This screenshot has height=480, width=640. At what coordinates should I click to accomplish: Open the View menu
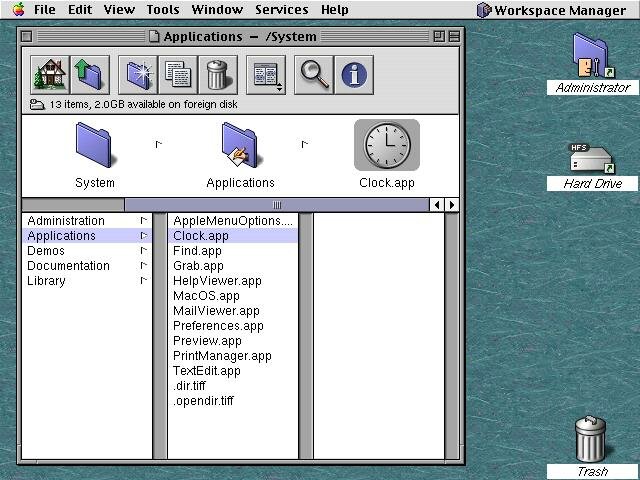tap(119, 9)
